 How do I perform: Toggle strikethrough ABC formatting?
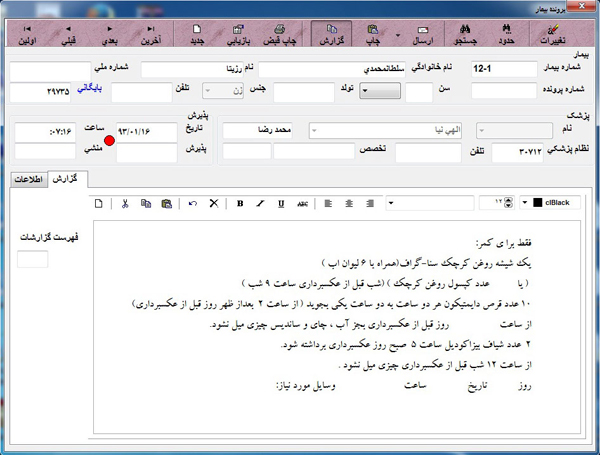[x=302, y=203]
